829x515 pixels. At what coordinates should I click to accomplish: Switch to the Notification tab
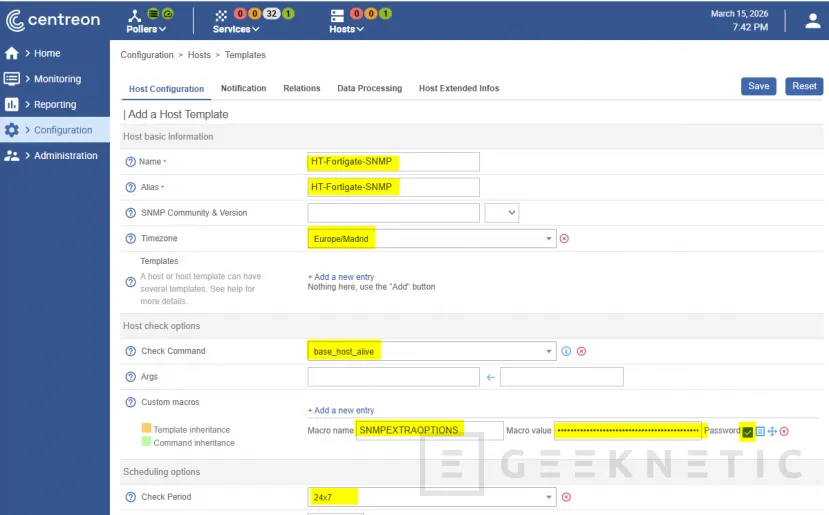pos(244,88)
